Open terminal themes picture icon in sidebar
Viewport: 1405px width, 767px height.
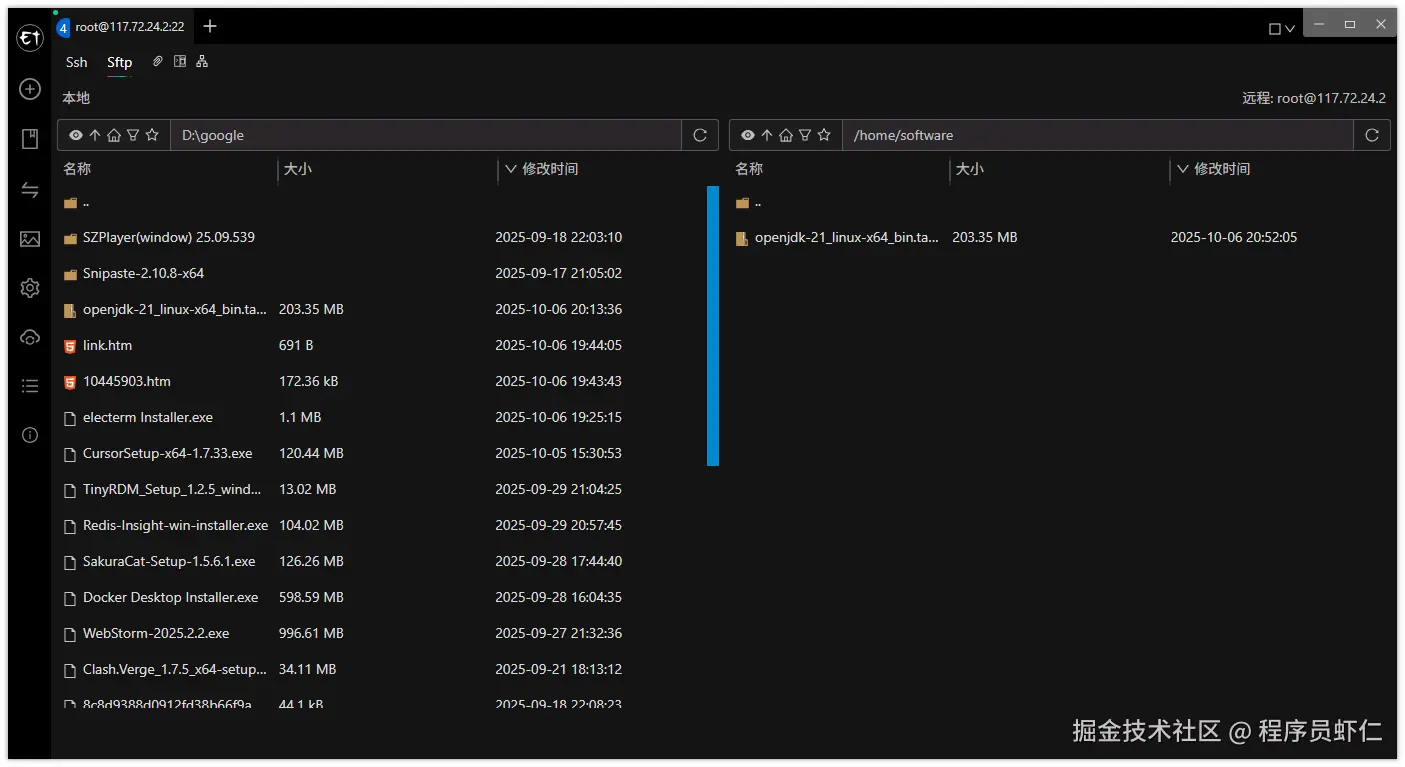[30, 239]
